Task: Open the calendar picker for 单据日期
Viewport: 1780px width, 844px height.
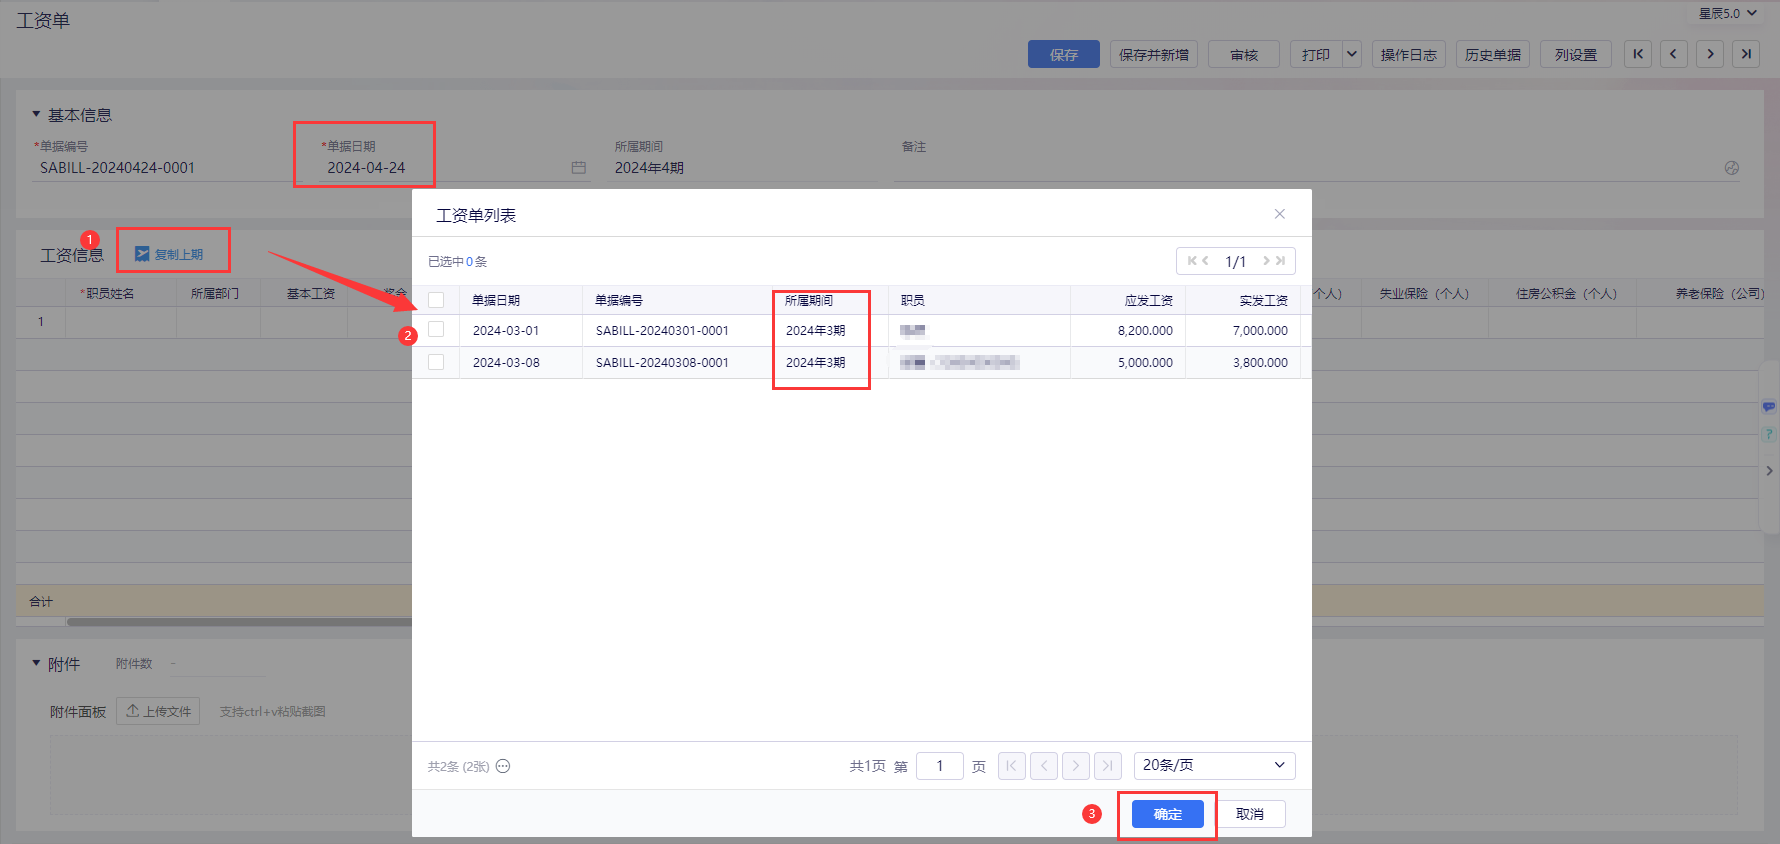Action: [x=578, y=168]
